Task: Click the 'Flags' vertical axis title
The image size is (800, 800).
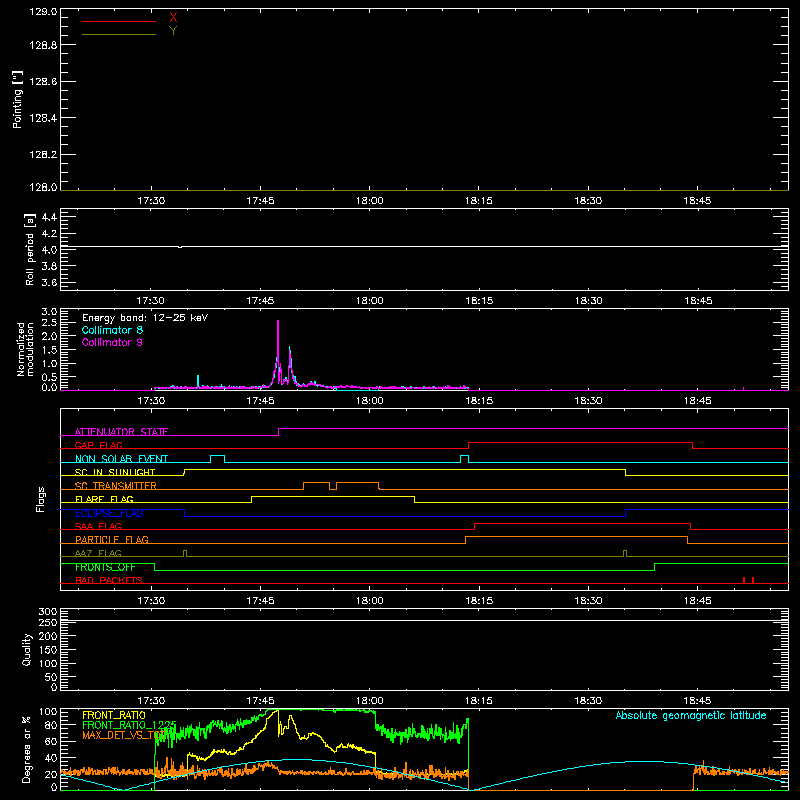Action: 41,499
